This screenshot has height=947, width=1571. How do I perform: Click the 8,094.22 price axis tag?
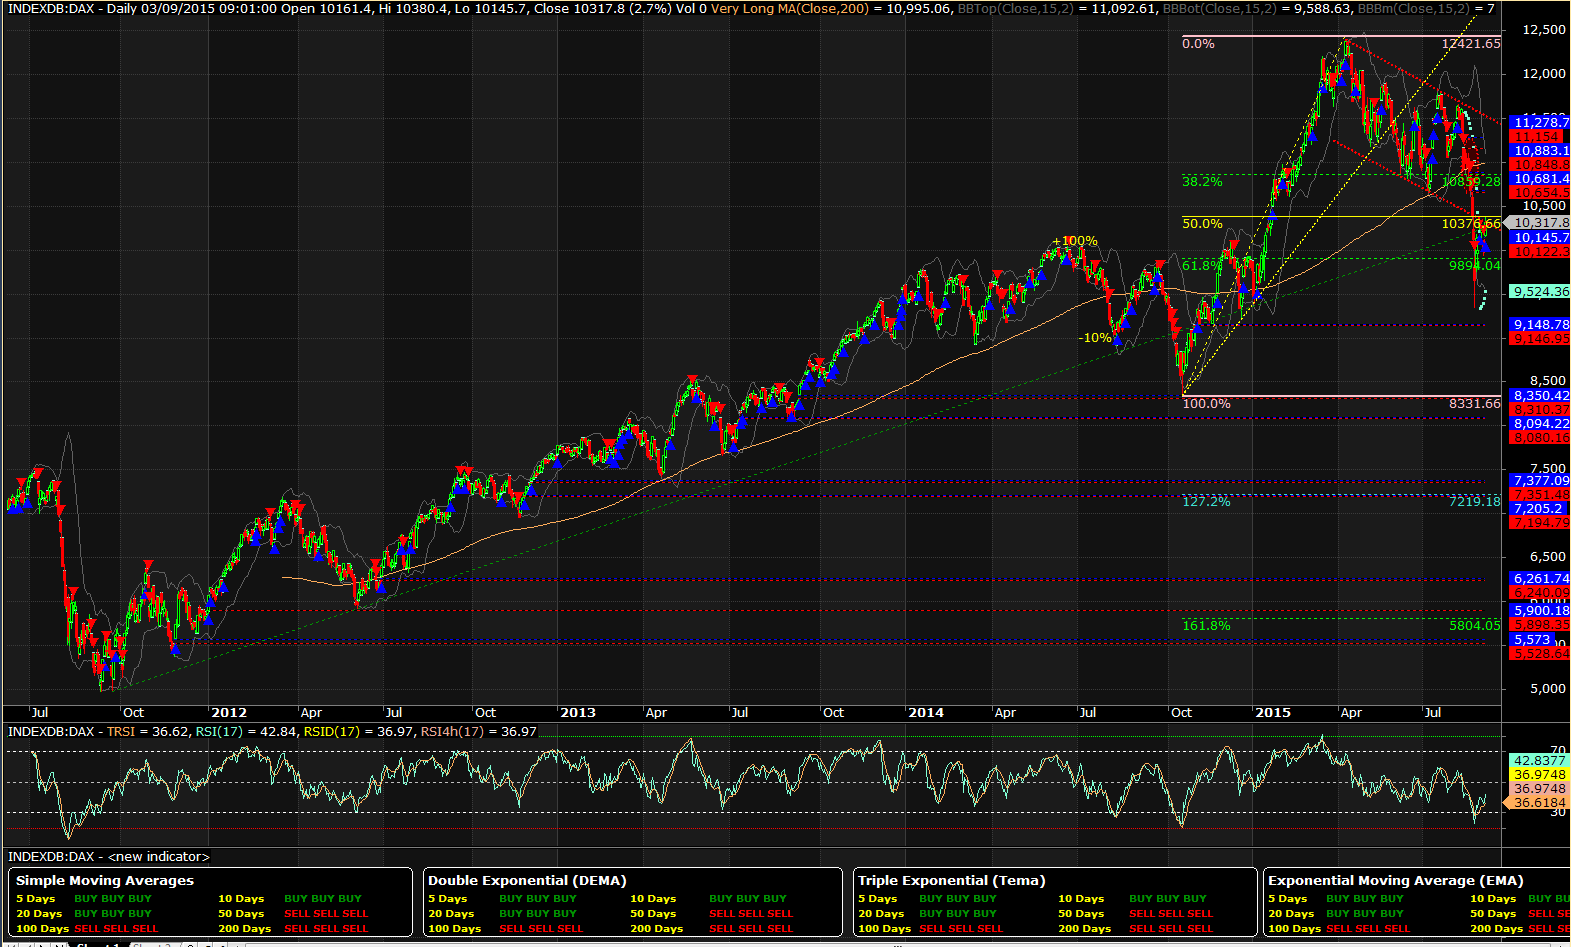coord(1540,424)
